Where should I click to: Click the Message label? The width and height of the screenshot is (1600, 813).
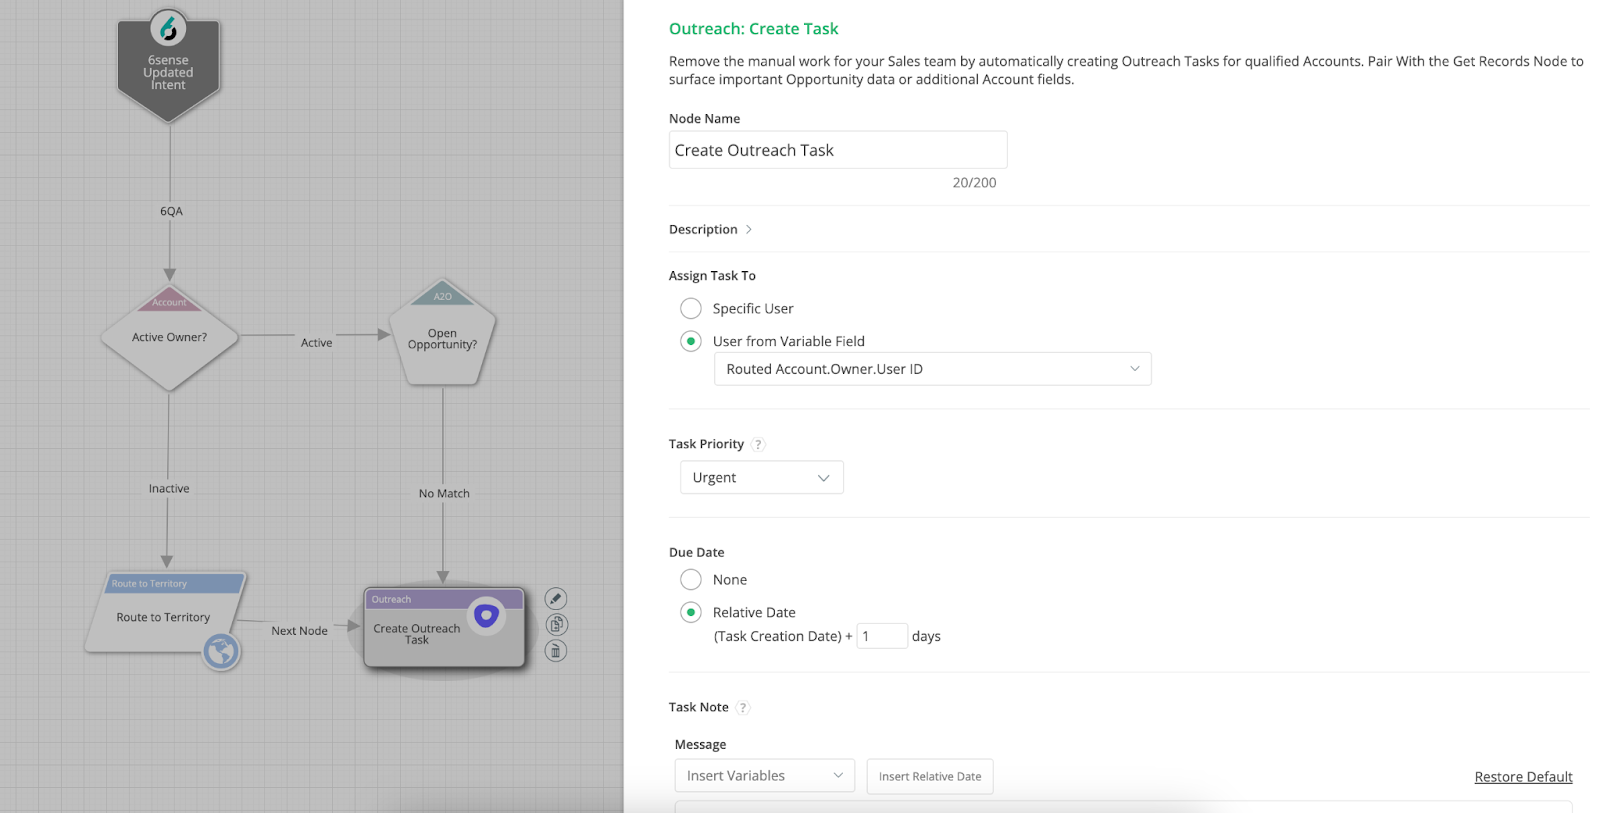[x=700, y=745]
